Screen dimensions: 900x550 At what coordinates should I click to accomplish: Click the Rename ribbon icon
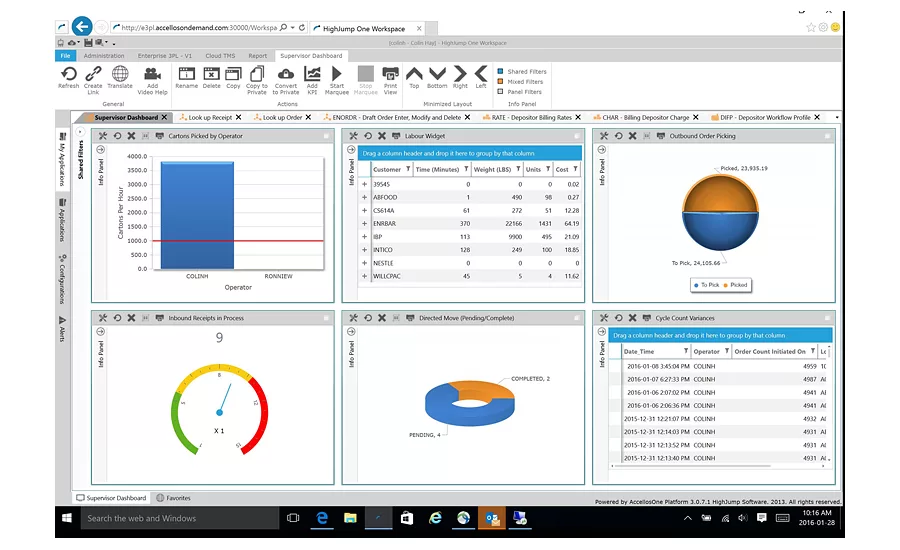[187, 74]
